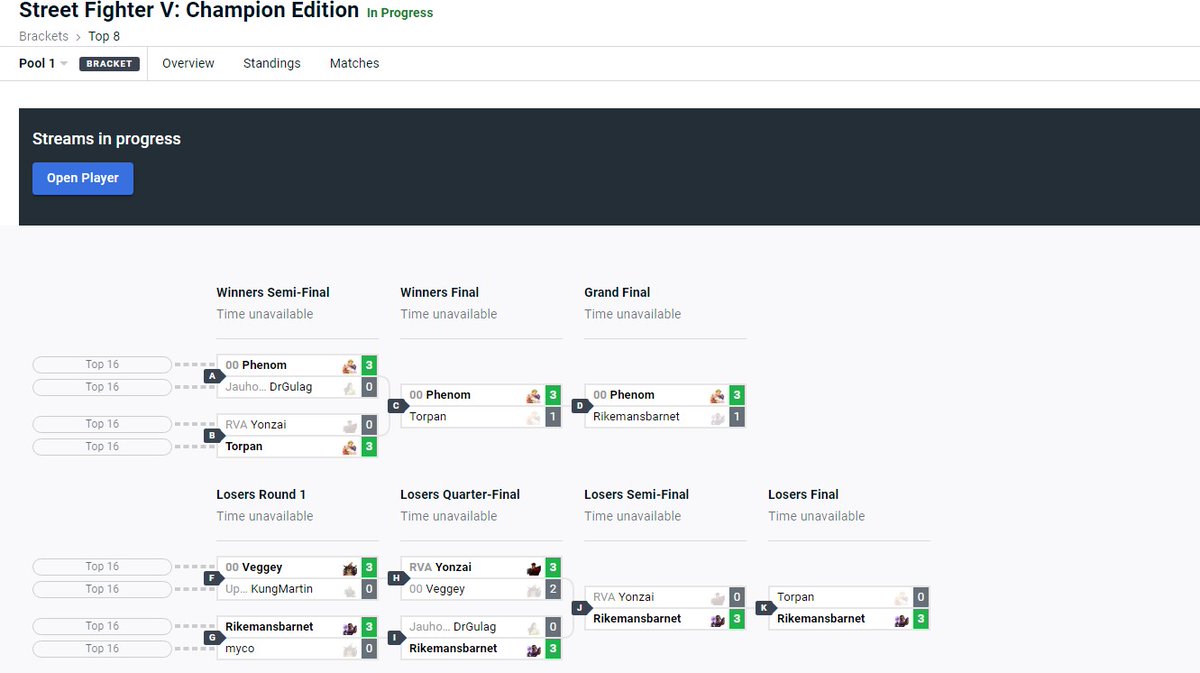Click the last Top 16 link feeding match G
This screenshot has width=1200, height=673.
click(x=102, y=649)
